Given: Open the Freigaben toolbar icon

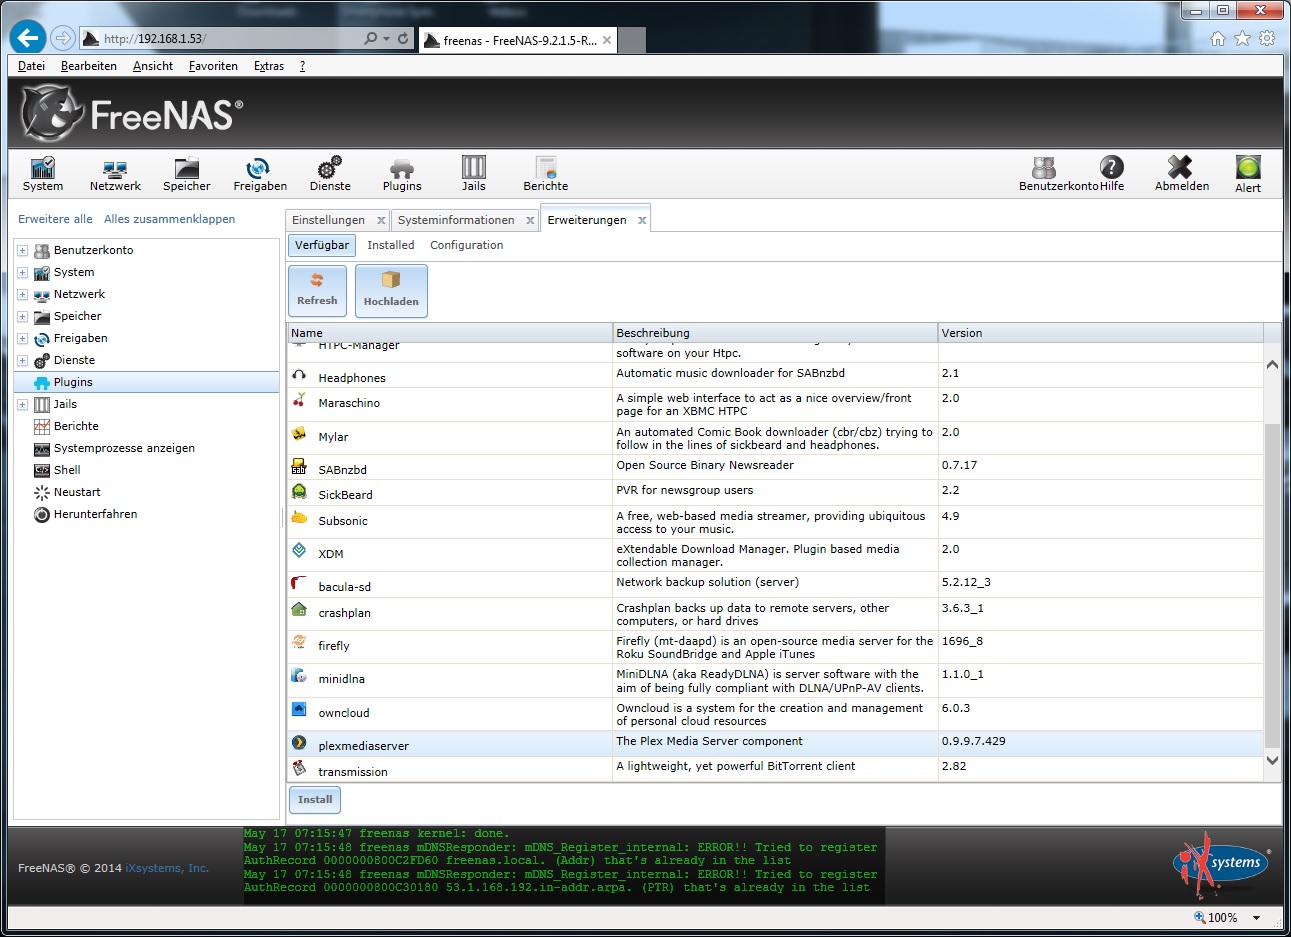Looking at the screenshot, I should (259, 167).
